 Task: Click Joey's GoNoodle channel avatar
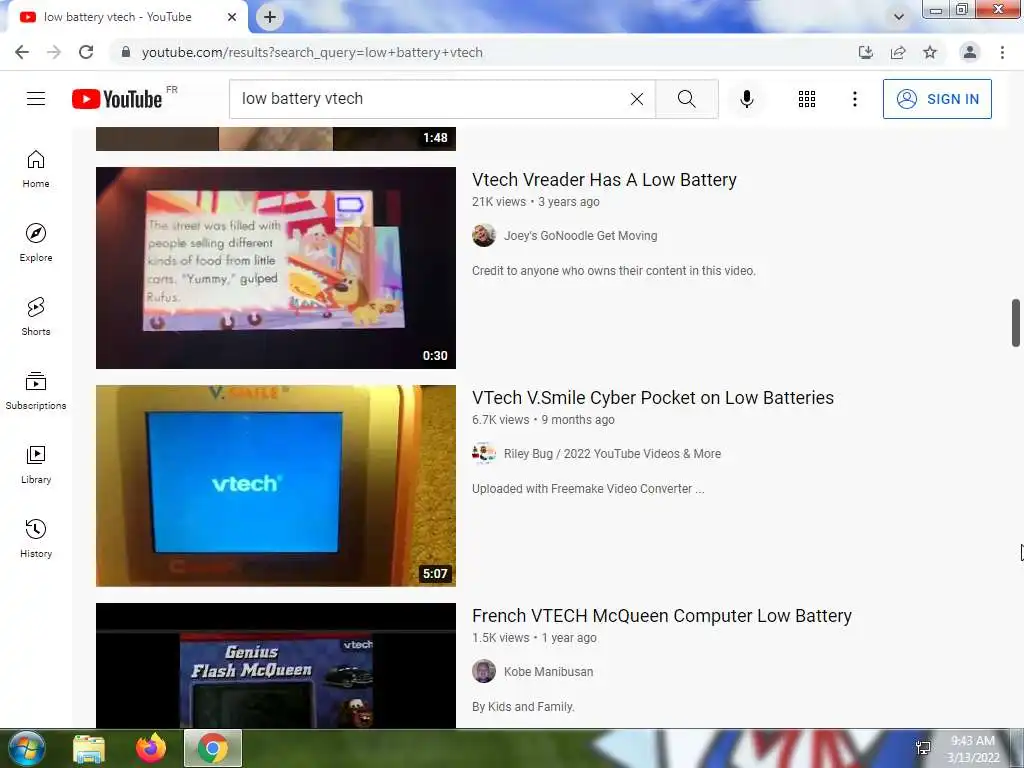point(484,236)
